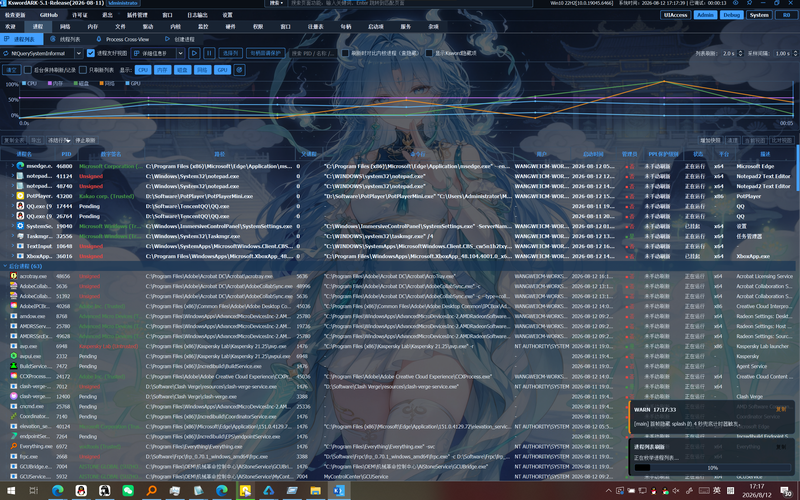The height and width of the screenshot is (500, 800).
Task: Open the 插件管理 plugin menu
Action: [137, 15]
